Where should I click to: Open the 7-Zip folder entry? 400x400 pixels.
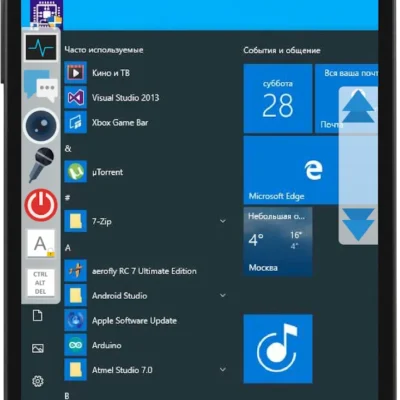click(146, 221)
